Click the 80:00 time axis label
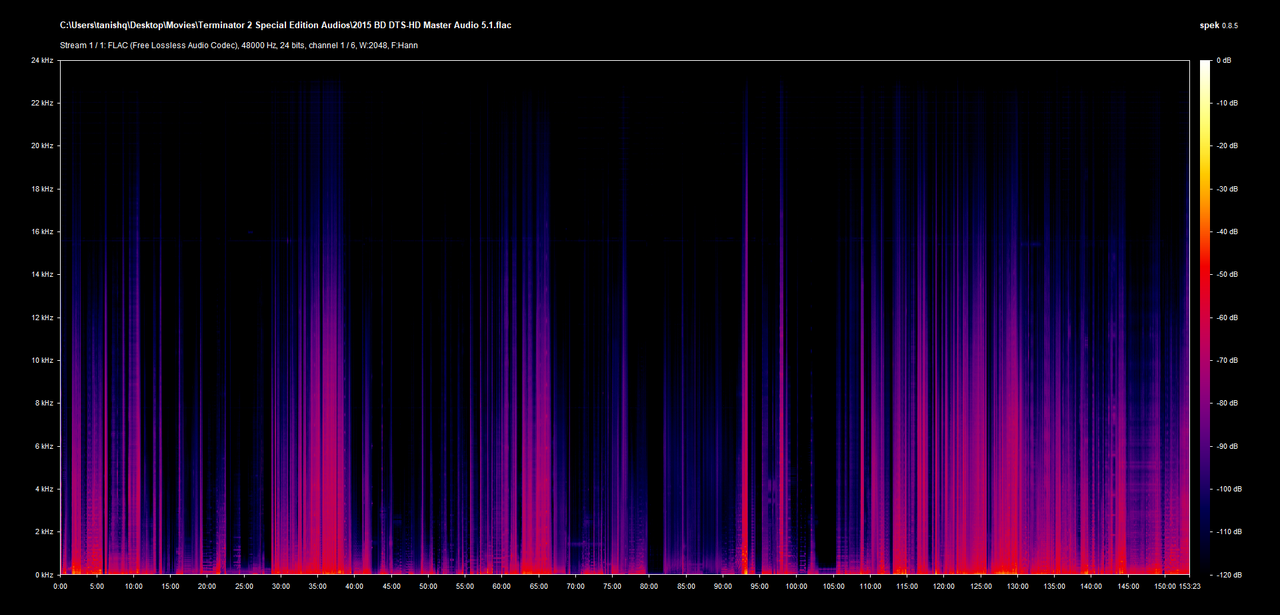Viewport: 1280px width, 615px height. pos(649,587)
